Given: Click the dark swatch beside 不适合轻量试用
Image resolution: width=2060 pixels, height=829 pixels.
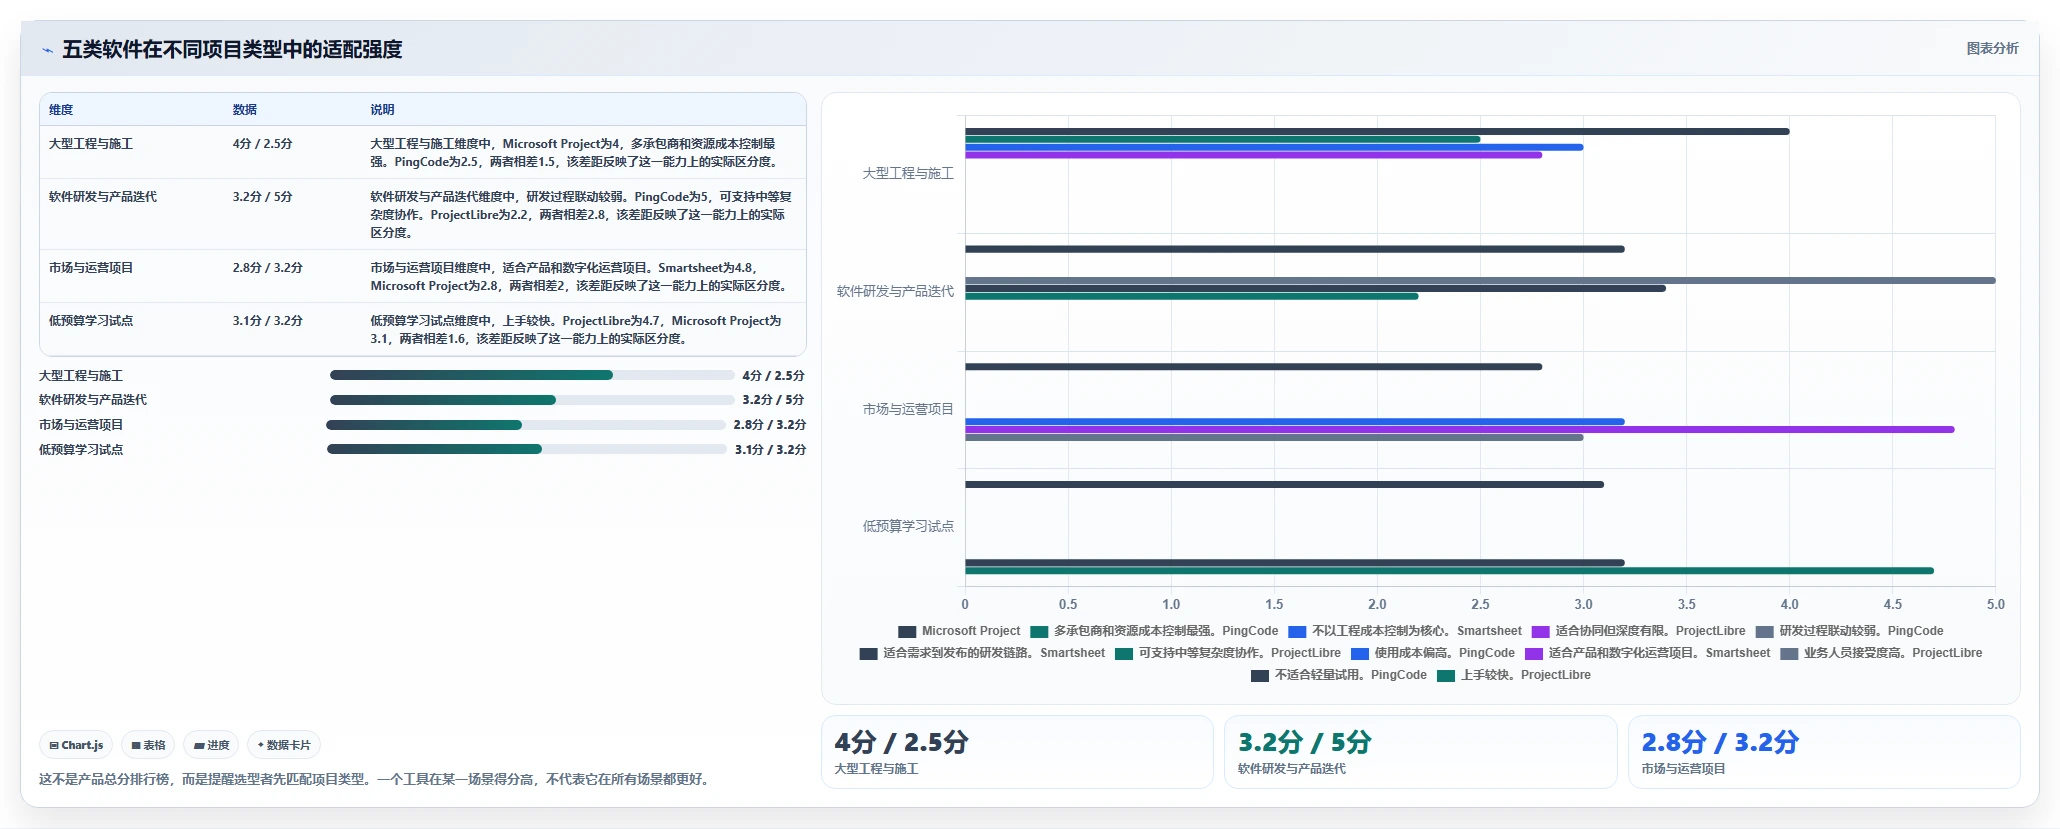Looking at the screenshot, I should [1260, 676].
